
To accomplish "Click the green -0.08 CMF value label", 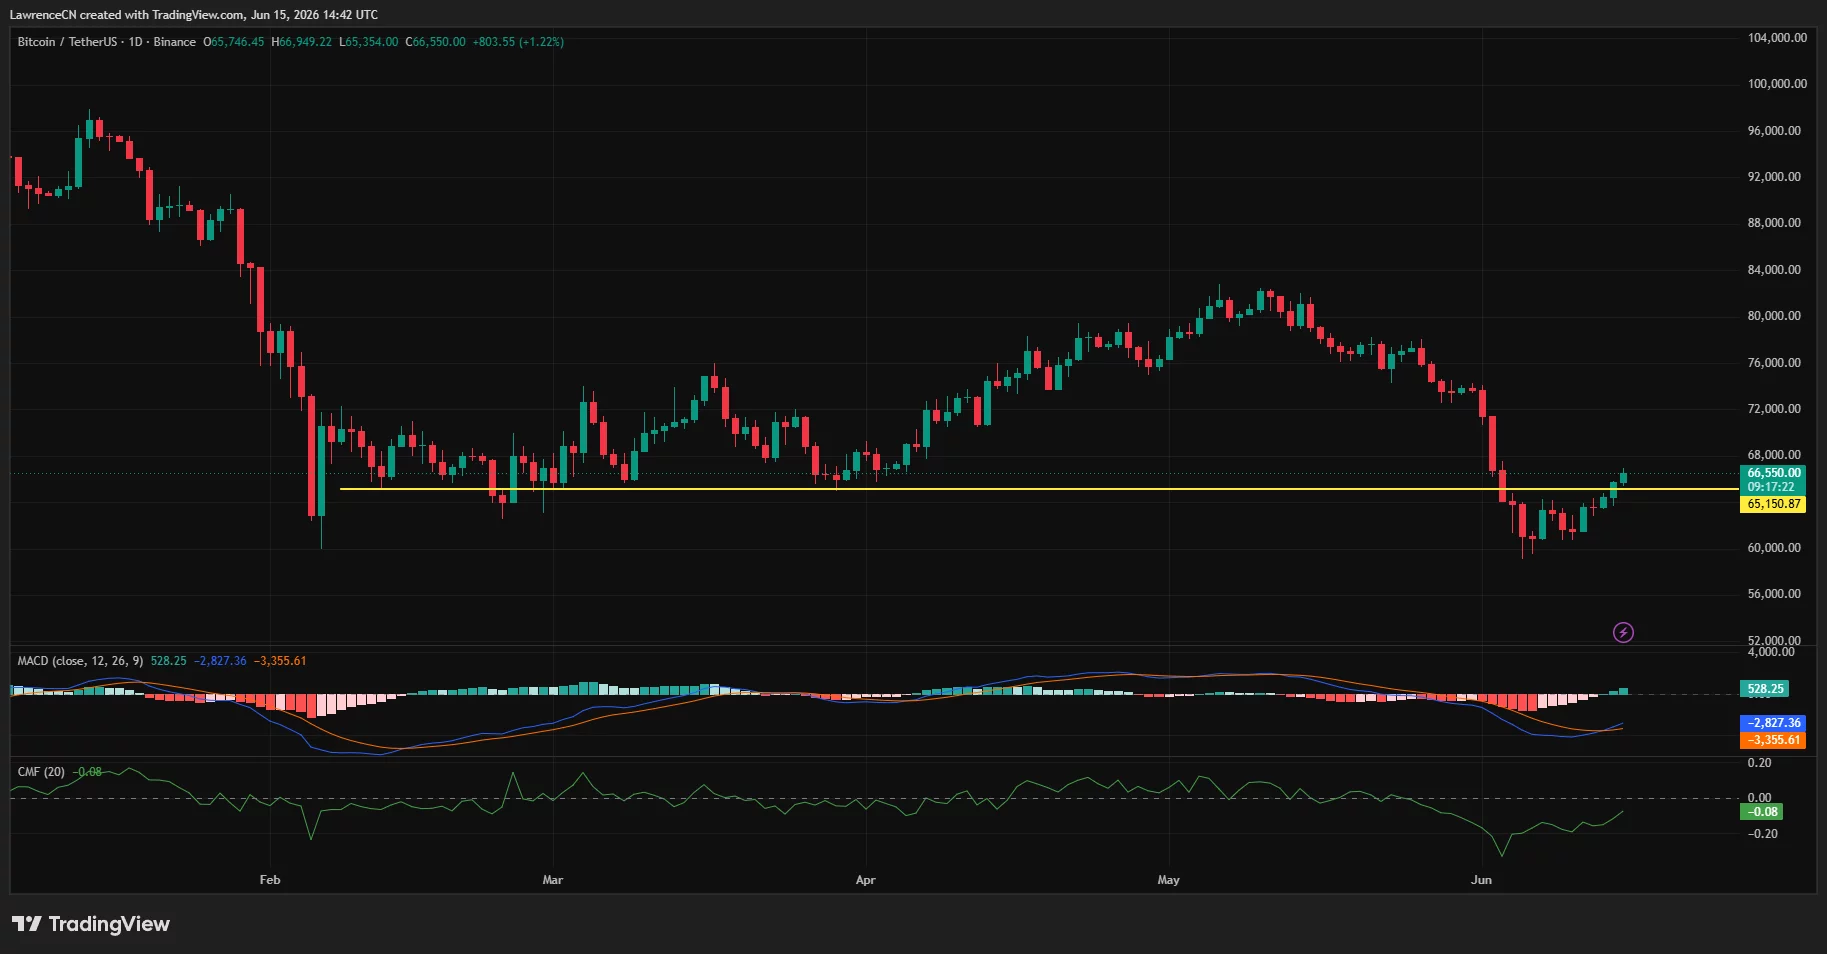I will pos(1762,812).
